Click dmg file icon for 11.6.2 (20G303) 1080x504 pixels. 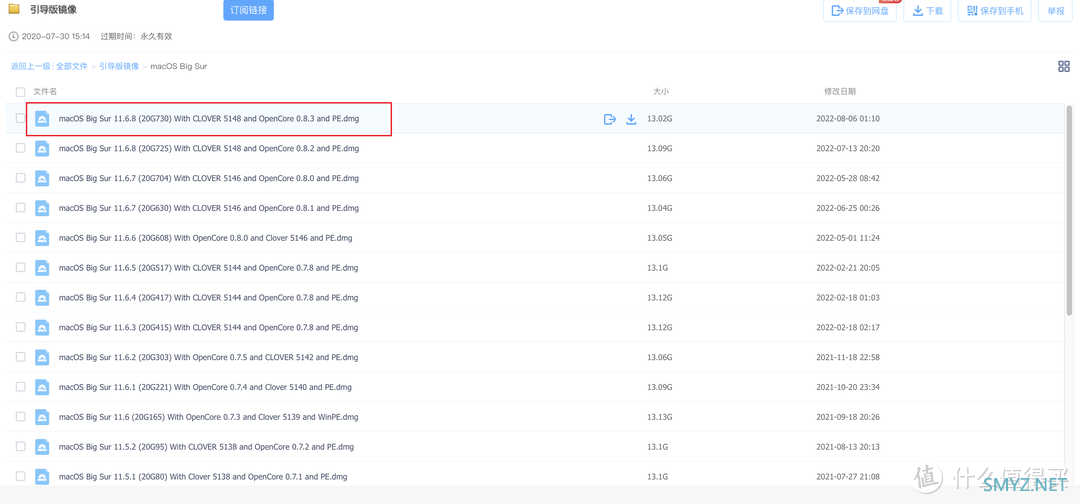(42, 357)
